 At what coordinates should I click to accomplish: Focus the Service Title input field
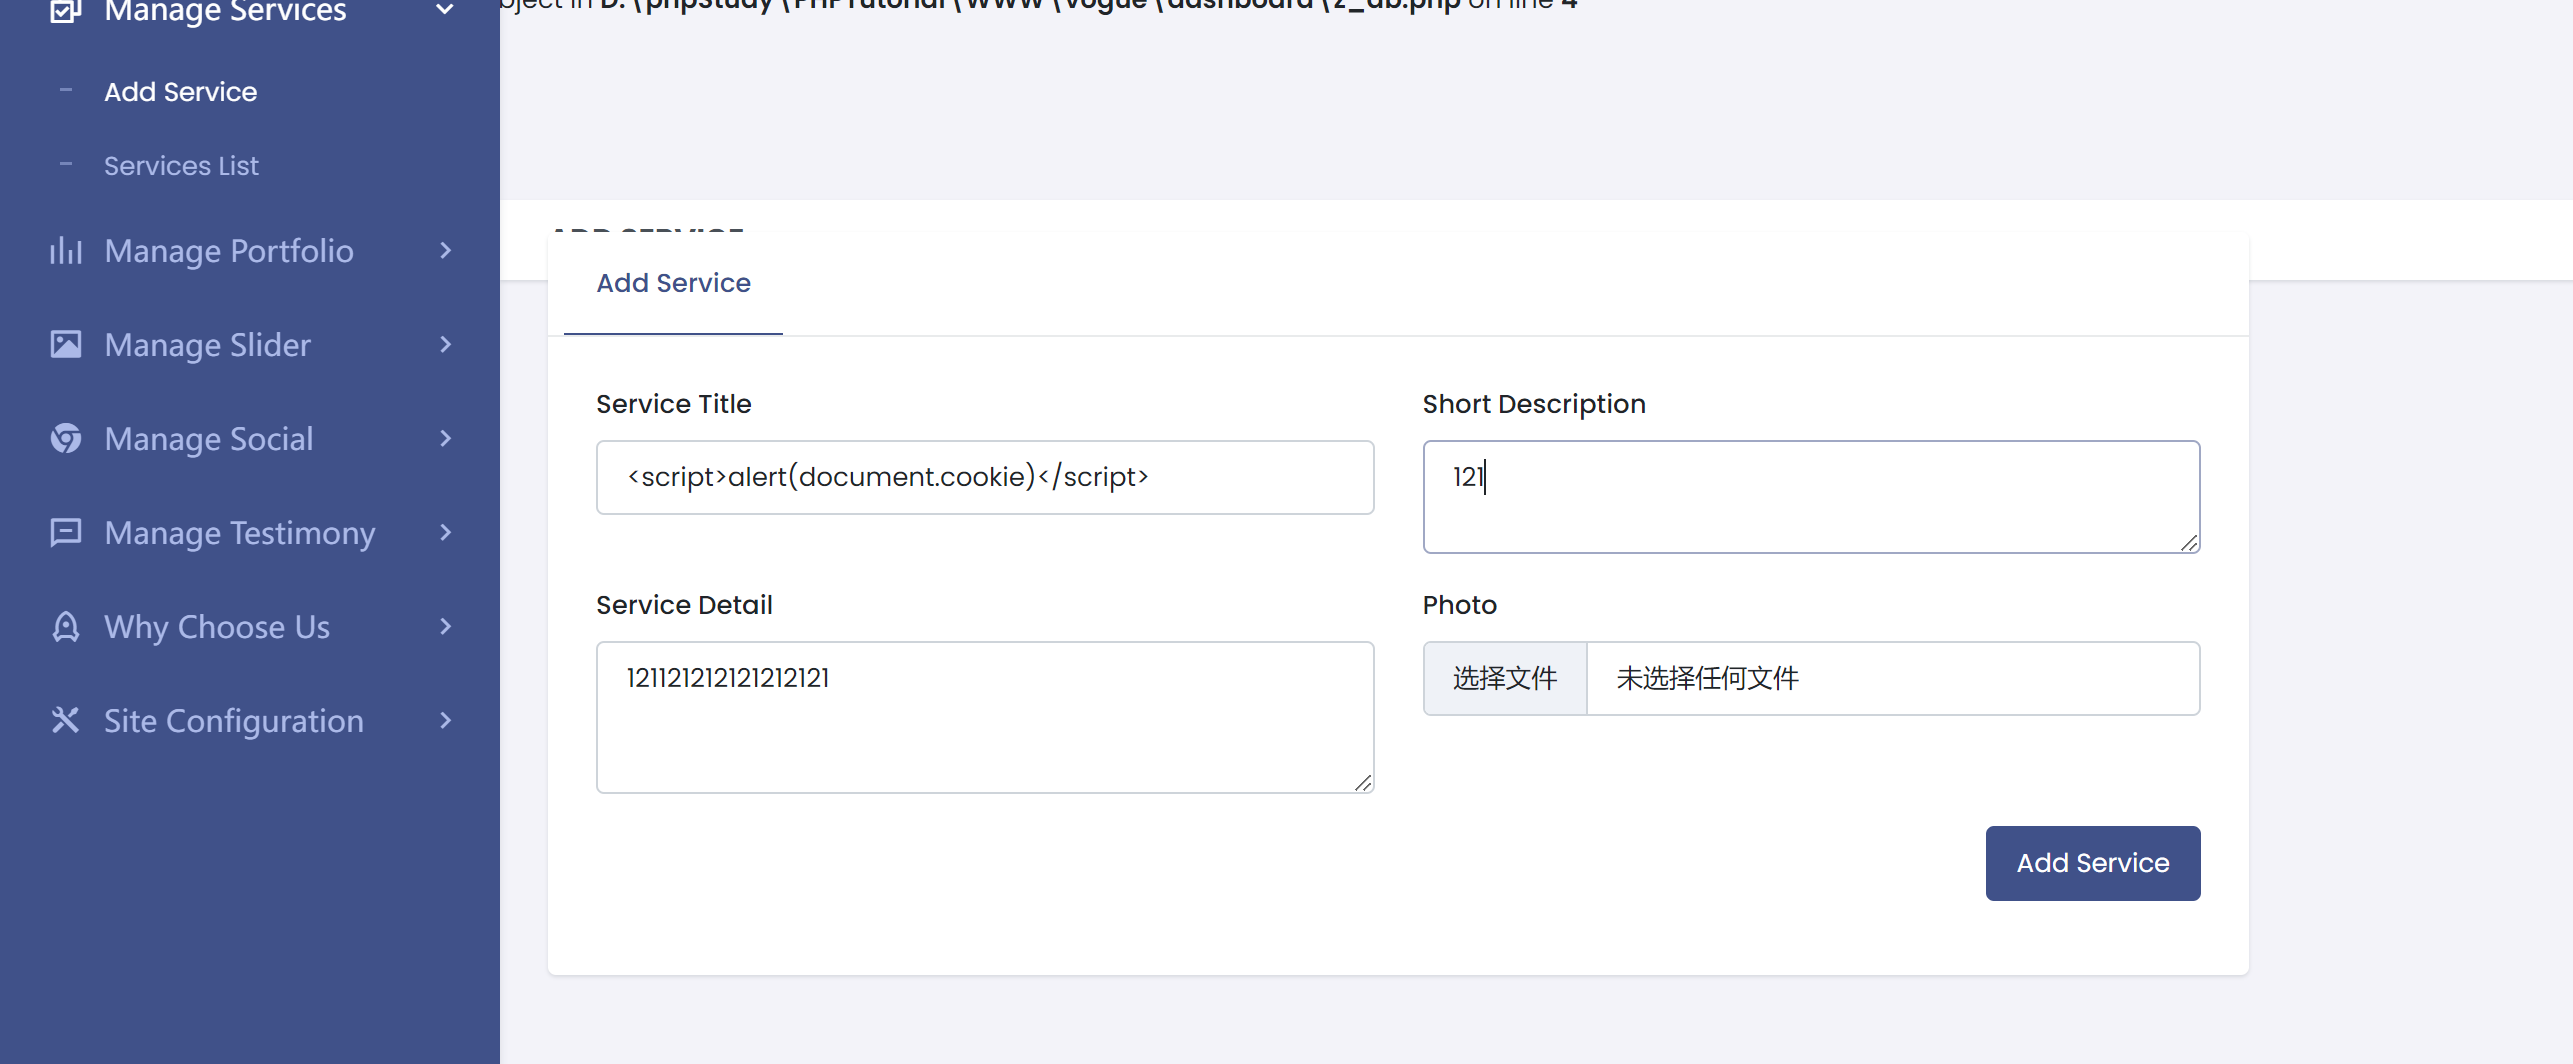(985, 477)
